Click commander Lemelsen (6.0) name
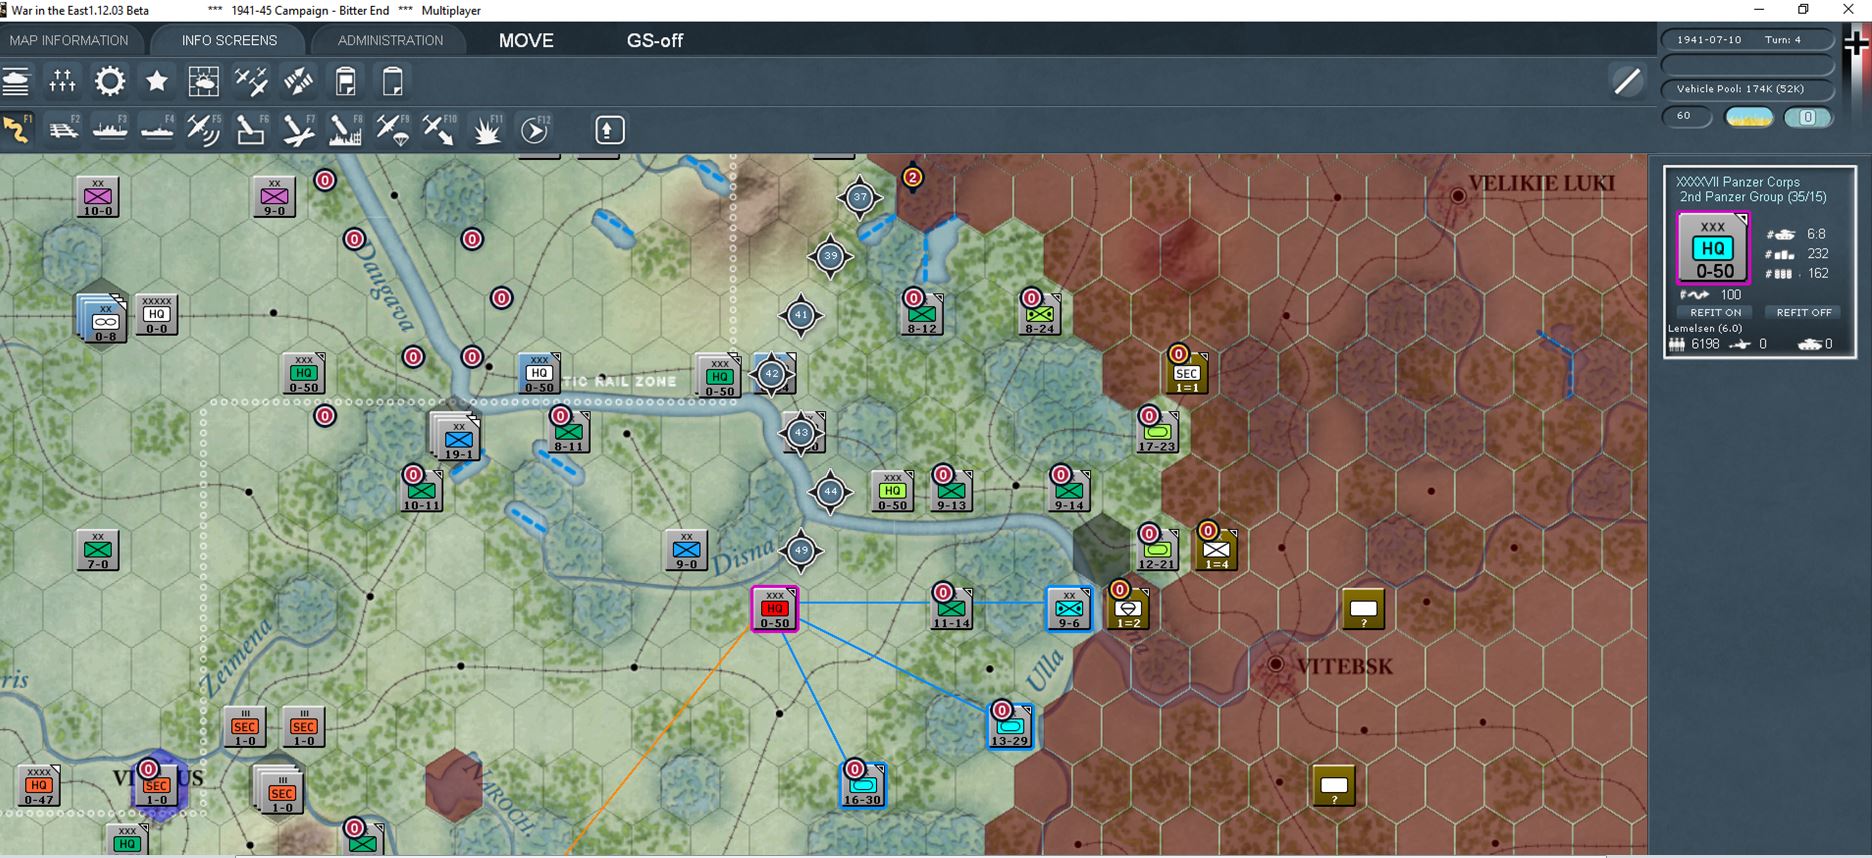Screen dimensions: 1872x858 tap(1706, 328)
